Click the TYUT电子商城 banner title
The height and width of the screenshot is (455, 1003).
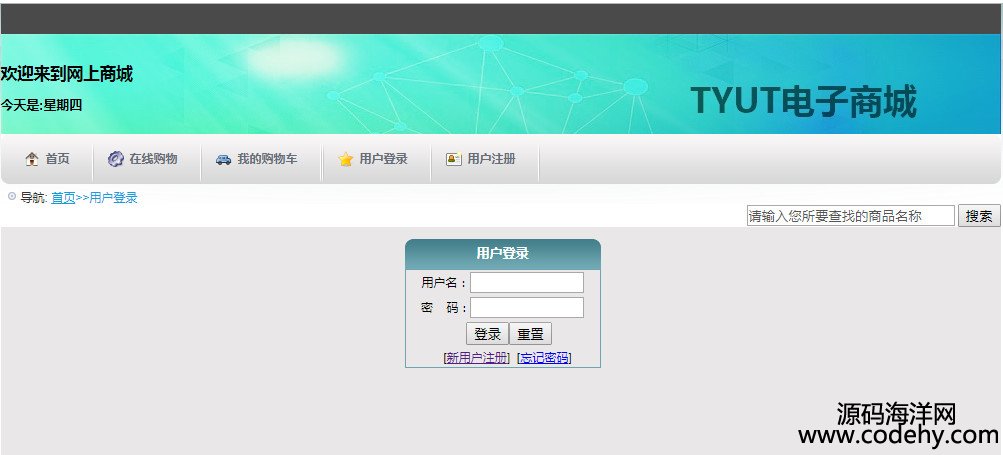tap(803, 101)
